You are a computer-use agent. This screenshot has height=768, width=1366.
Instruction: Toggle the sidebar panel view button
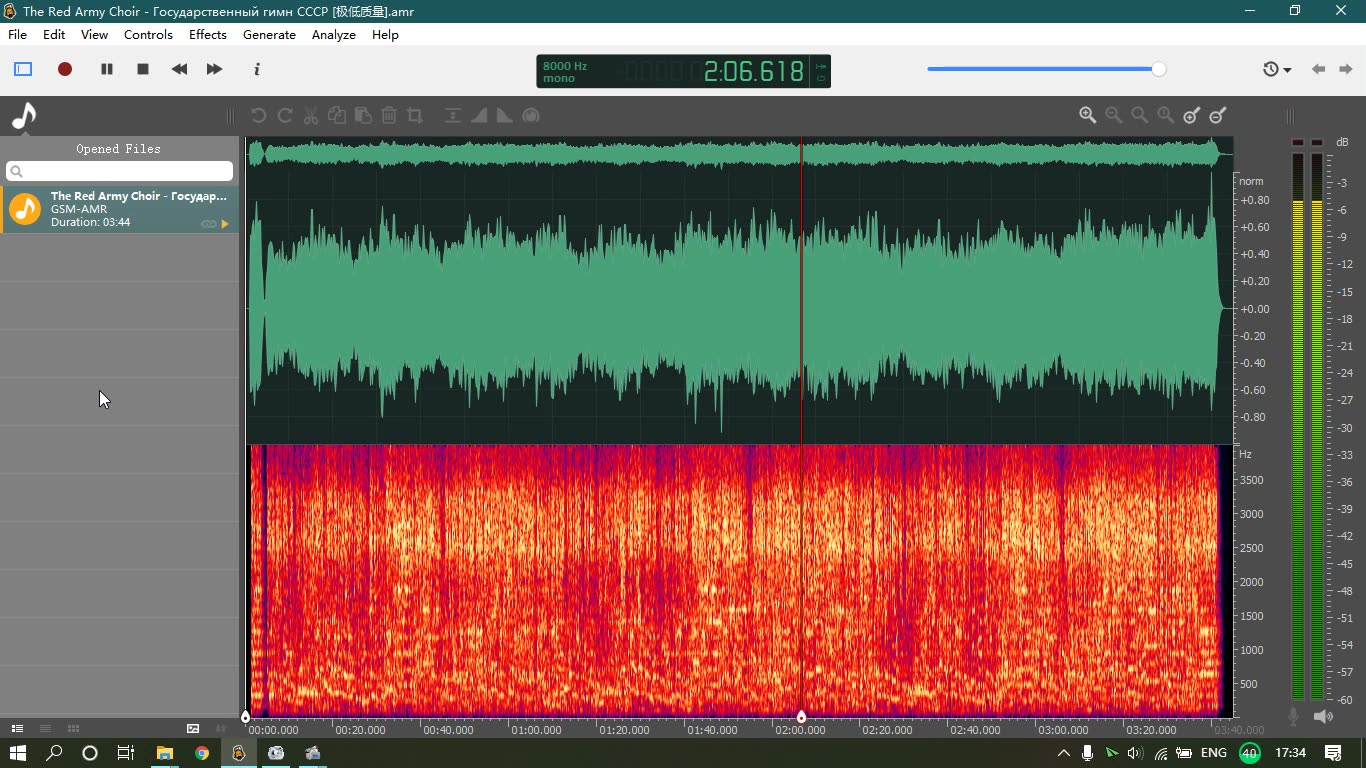(23, 69)
